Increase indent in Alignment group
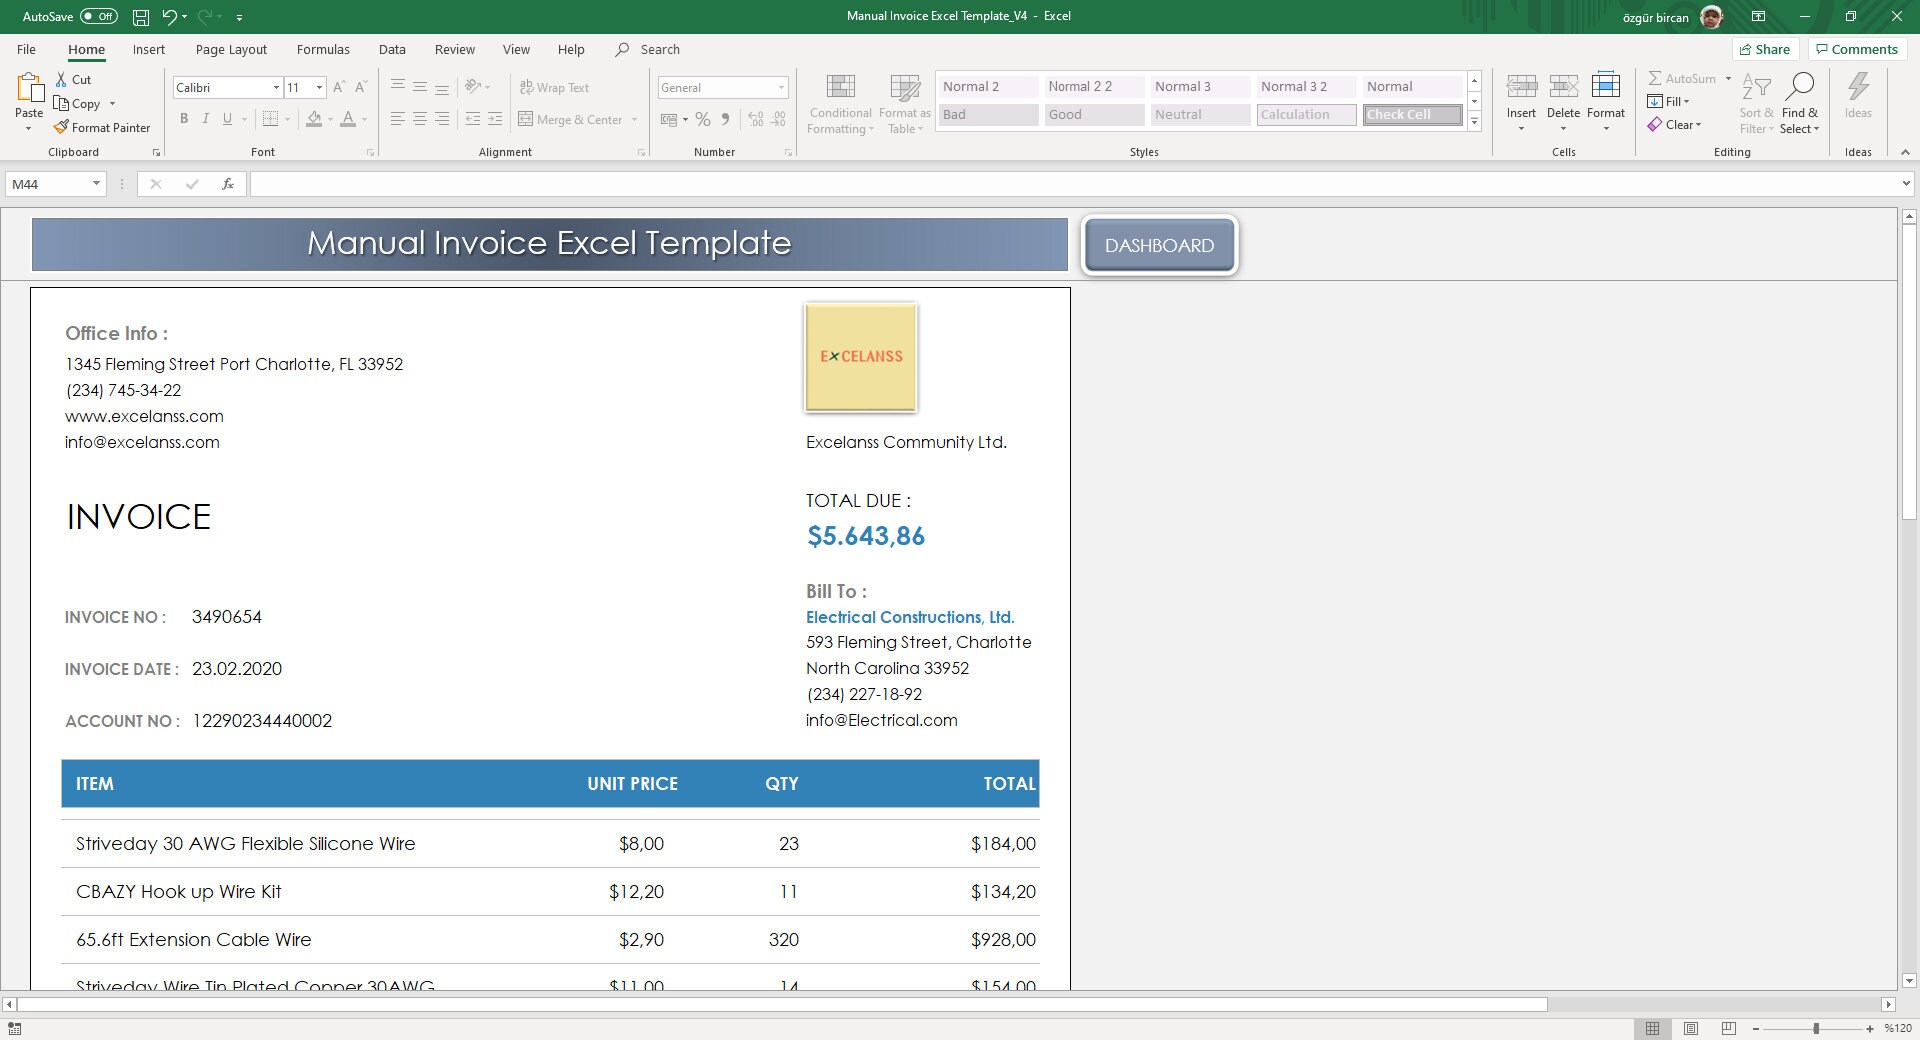Screen dimensions: 1920x1040 point(495,119)
